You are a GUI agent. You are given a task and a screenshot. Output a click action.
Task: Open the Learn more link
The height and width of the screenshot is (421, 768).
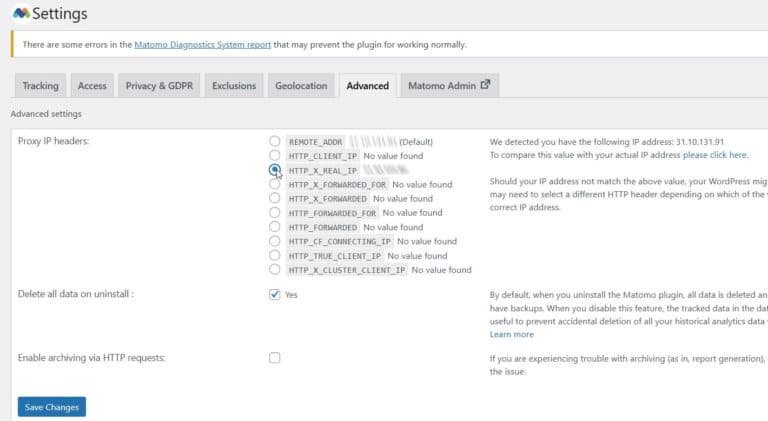pos(512,334)
